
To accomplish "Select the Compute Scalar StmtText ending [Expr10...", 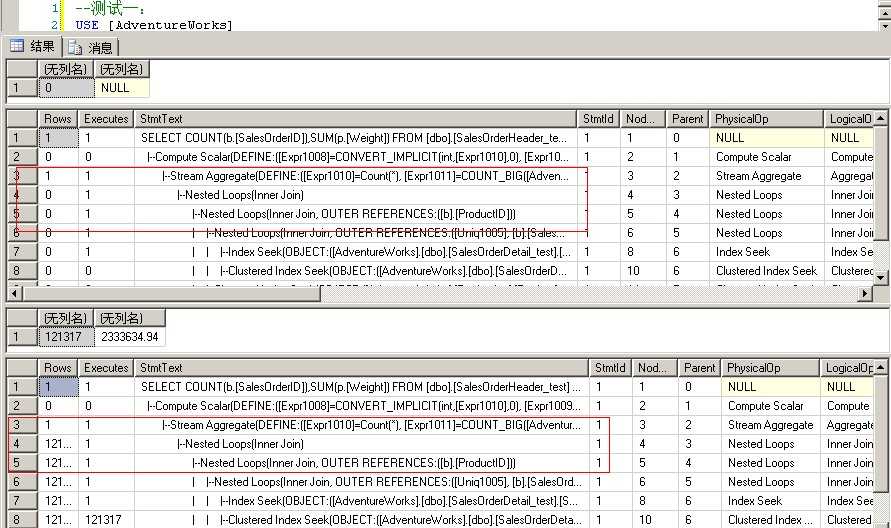I will point(355,157).
